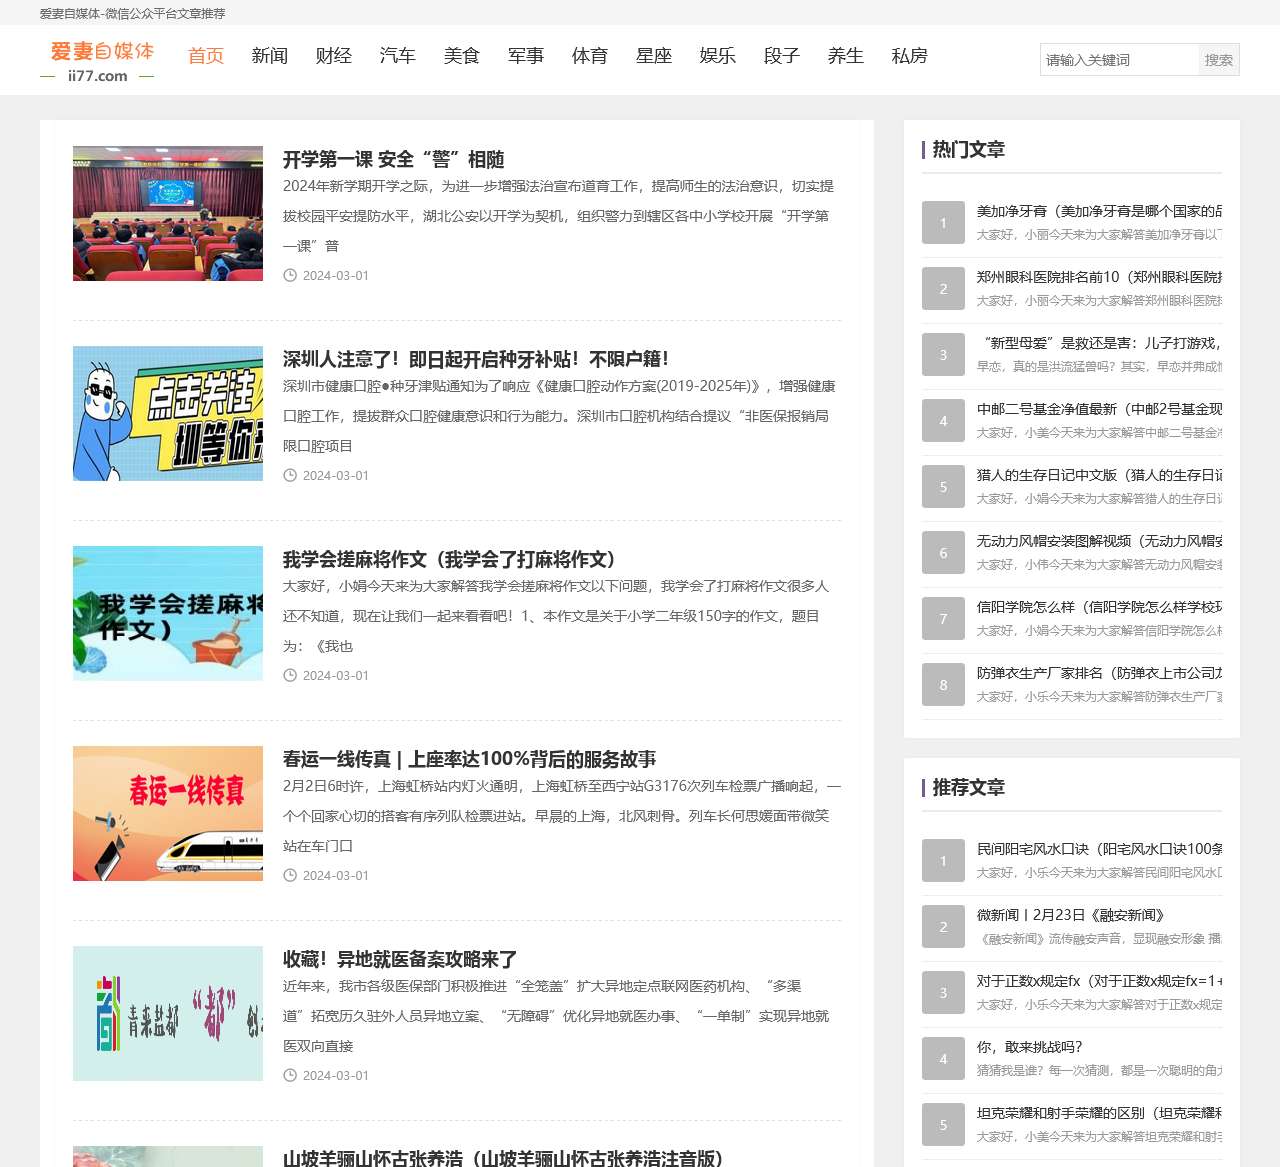1280x1167 pixels.
Task: Click the 搜索 search button
Action: pos(1218,59)
